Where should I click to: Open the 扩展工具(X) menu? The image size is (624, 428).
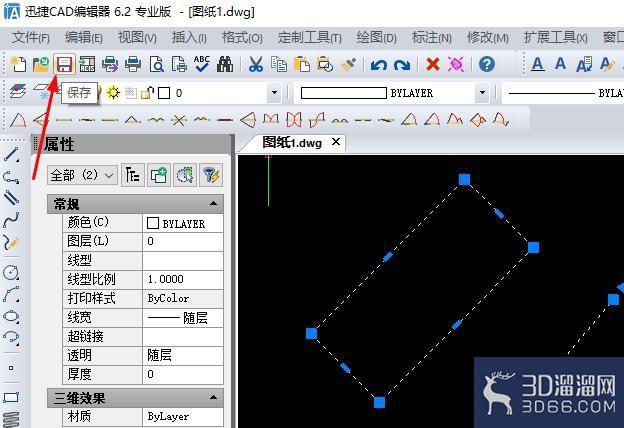(555, 38)
